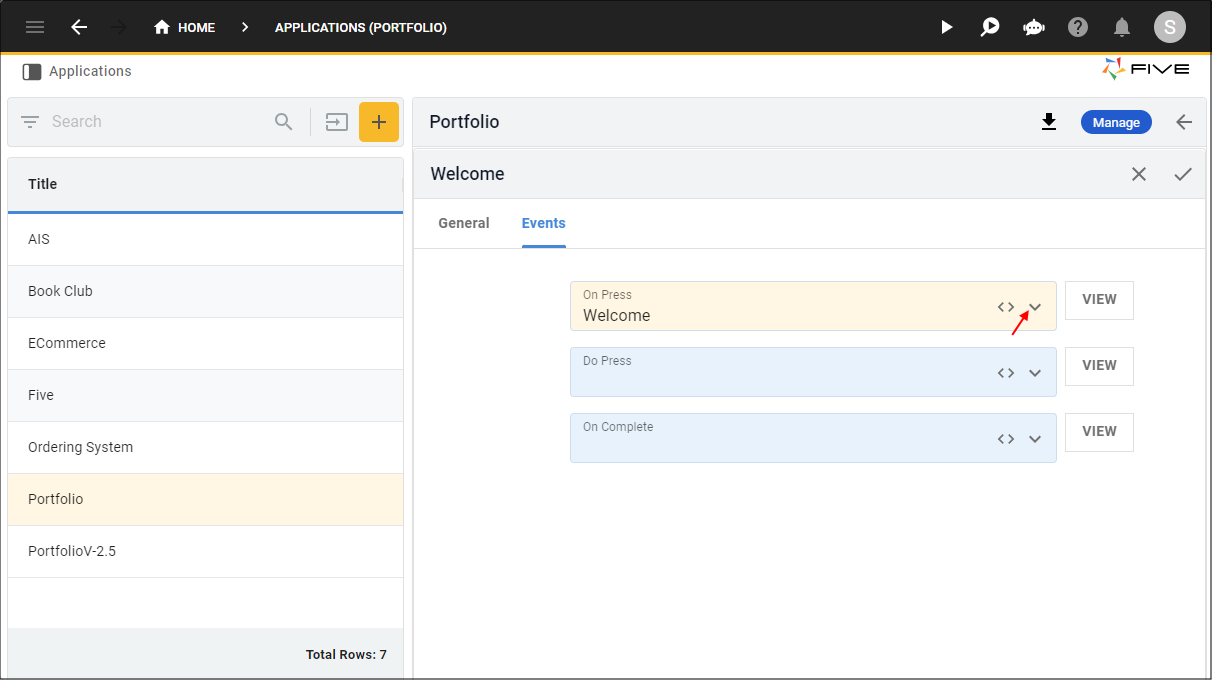Select the Events tab

[x=543, y=223]
